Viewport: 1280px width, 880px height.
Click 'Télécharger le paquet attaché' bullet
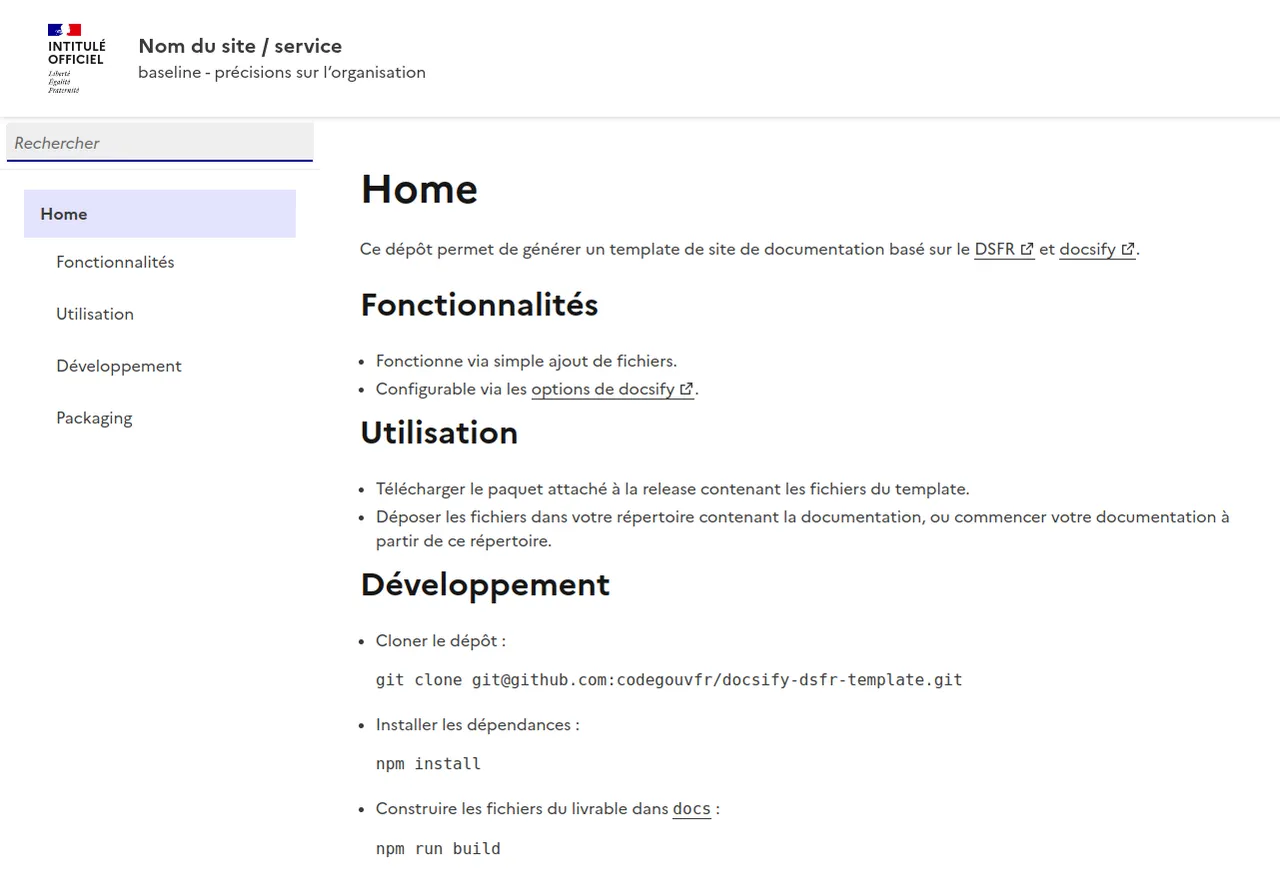click(x=672, y=489)
